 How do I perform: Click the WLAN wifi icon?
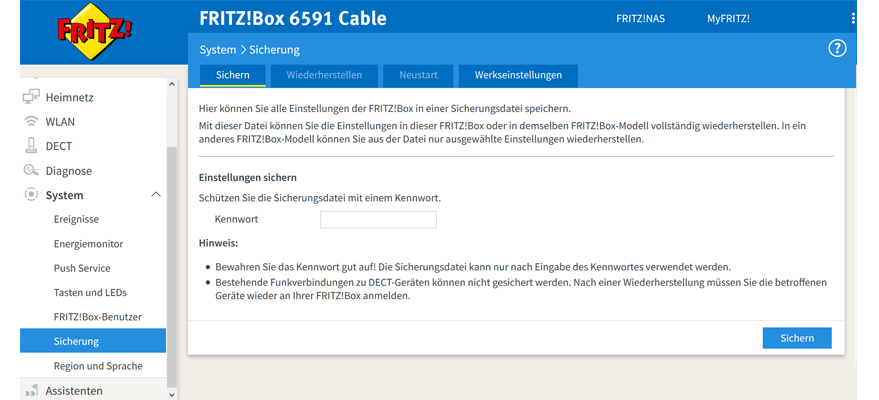tap(31, 121)
